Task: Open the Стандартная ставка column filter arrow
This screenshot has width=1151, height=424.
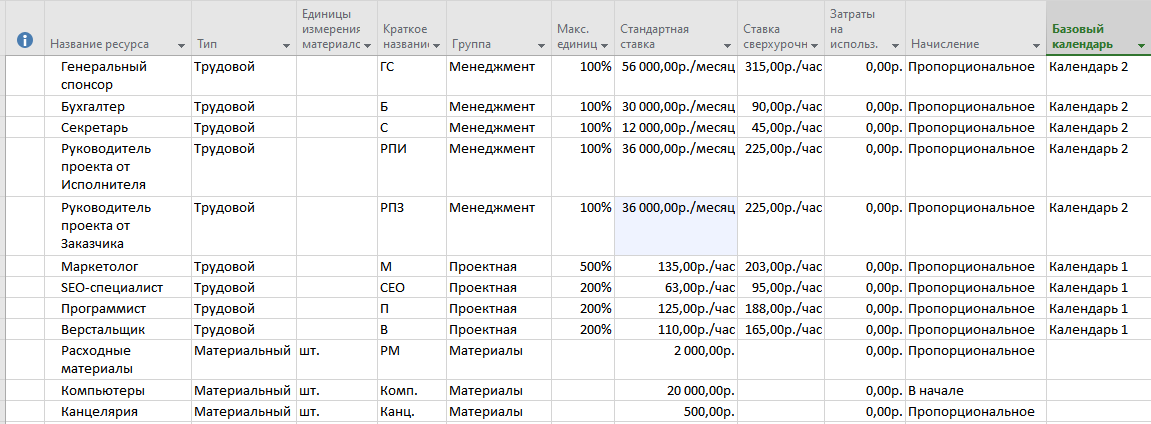Action: coord(728,46)
